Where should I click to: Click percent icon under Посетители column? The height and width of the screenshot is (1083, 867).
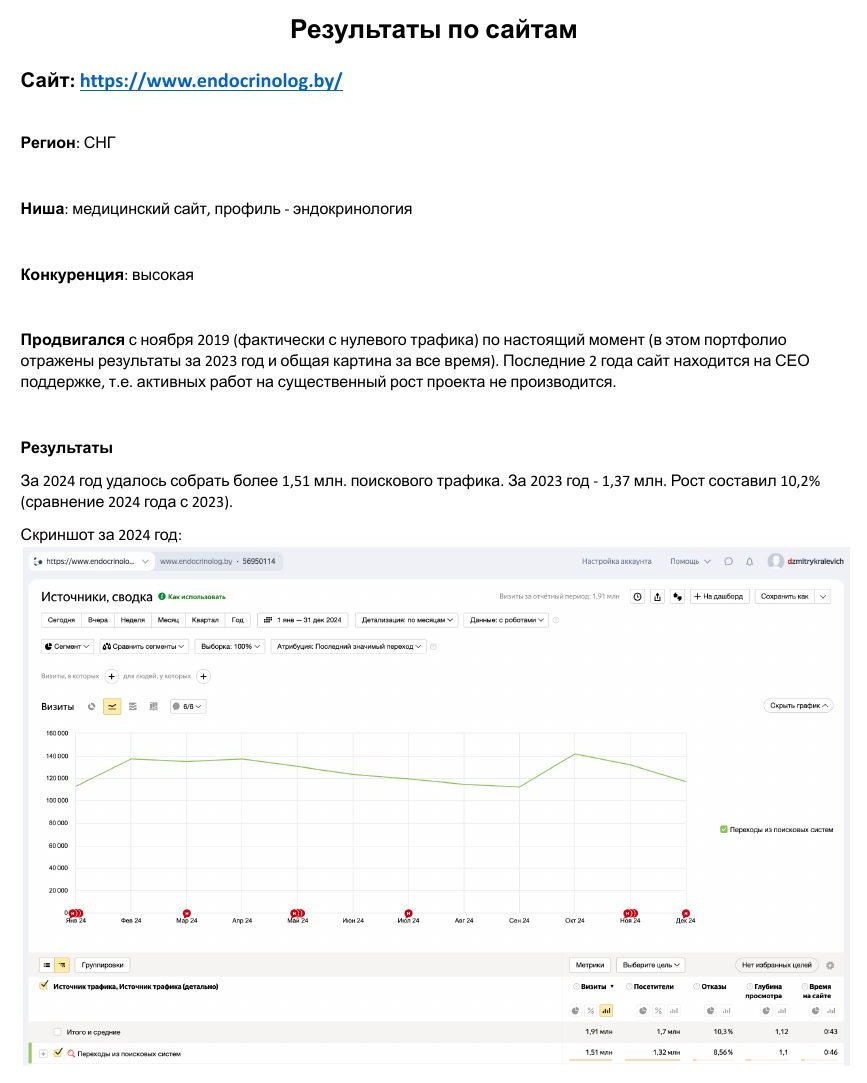(658, 1010)
